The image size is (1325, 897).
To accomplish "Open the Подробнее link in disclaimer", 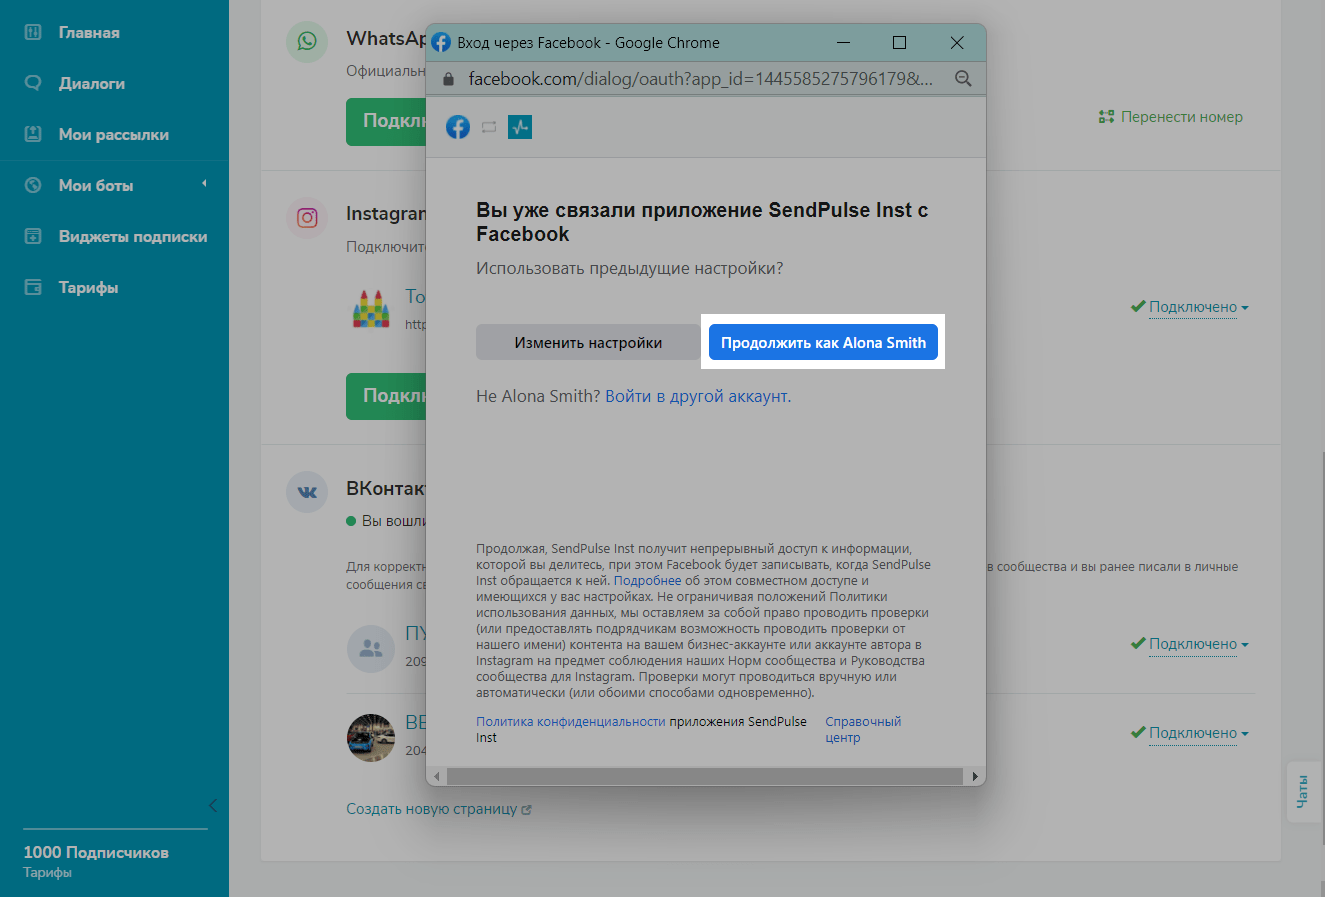I will [647, 580].
